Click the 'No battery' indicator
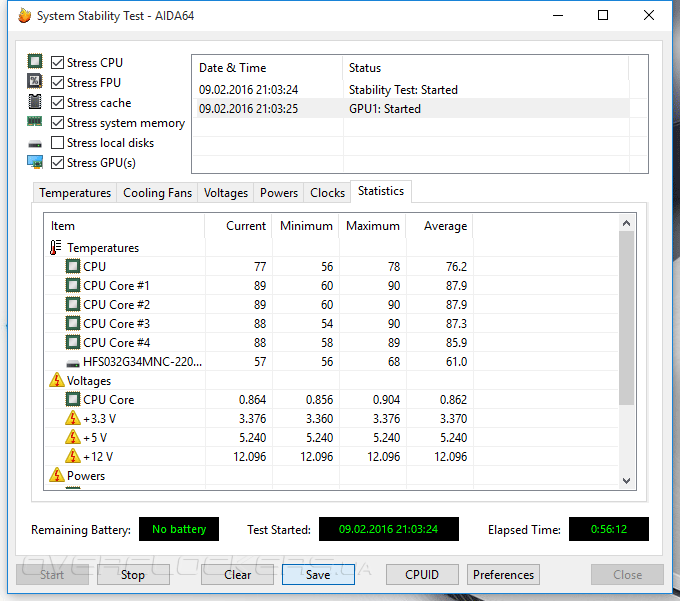680x601 pixels. (x=179, y=529)
